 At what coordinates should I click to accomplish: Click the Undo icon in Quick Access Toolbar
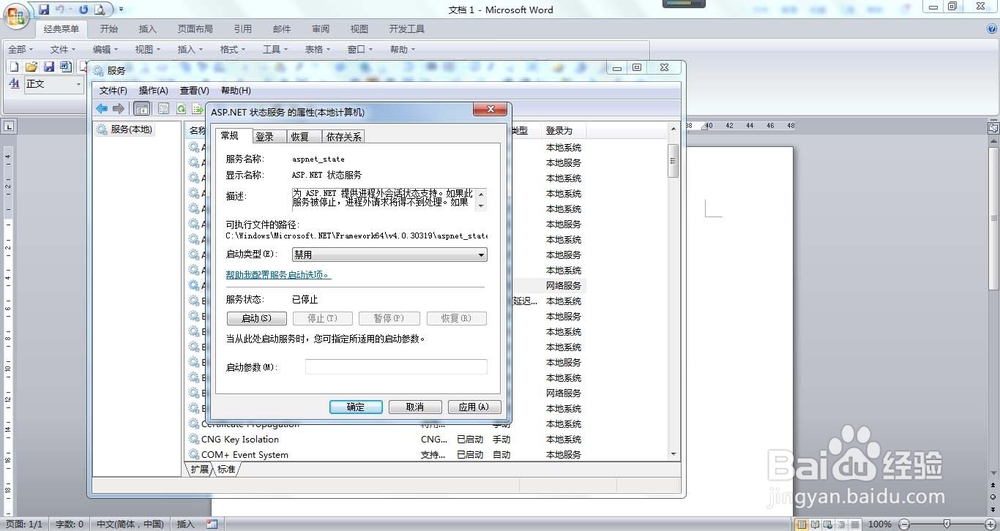tap(60, 10)
